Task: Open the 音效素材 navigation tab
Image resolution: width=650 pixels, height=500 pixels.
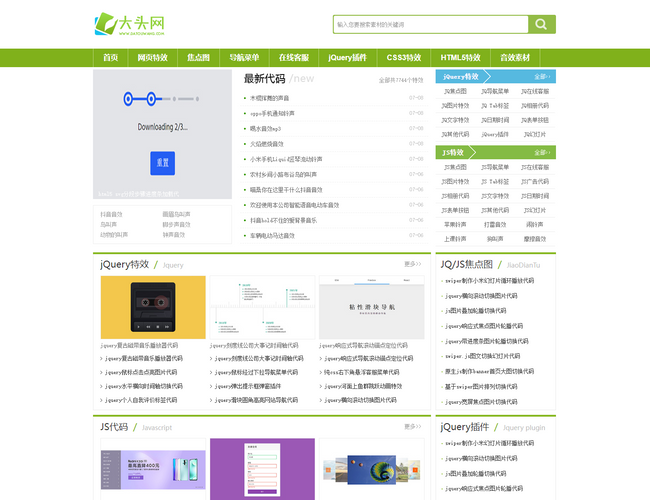Action: (515, 58)
